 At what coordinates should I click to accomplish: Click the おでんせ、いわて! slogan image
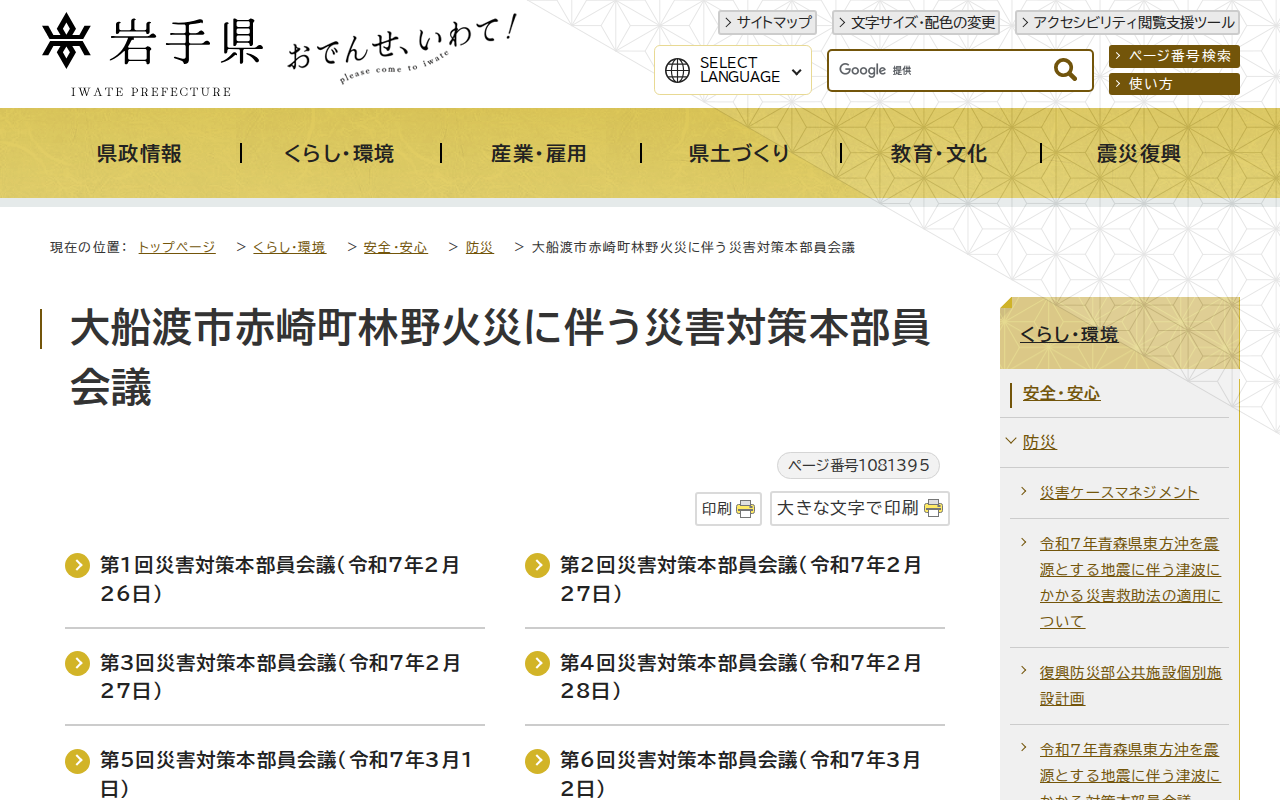click(x=402, y=50)
